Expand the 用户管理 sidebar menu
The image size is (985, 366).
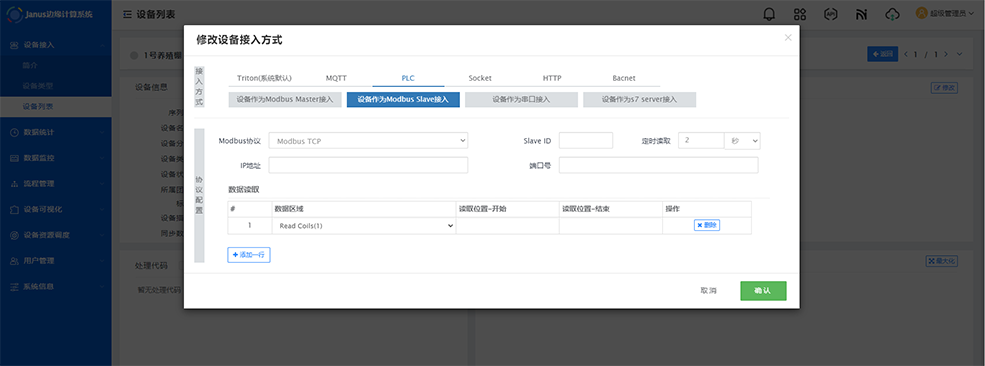pos(101,261)
